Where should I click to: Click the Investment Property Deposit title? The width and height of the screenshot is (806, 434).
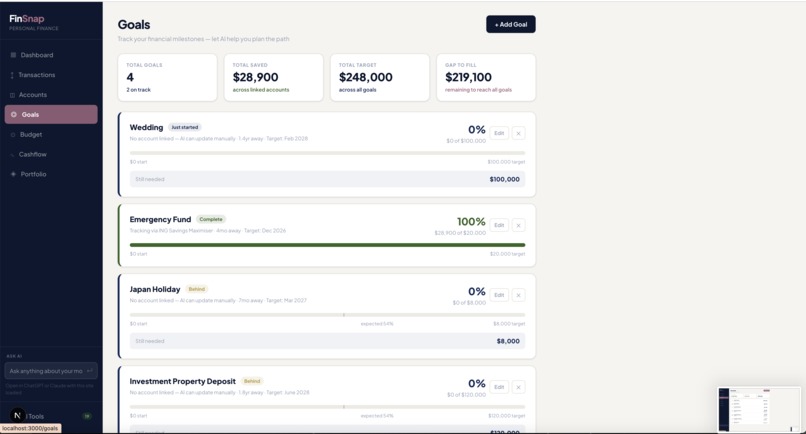(x=182, y=382)
